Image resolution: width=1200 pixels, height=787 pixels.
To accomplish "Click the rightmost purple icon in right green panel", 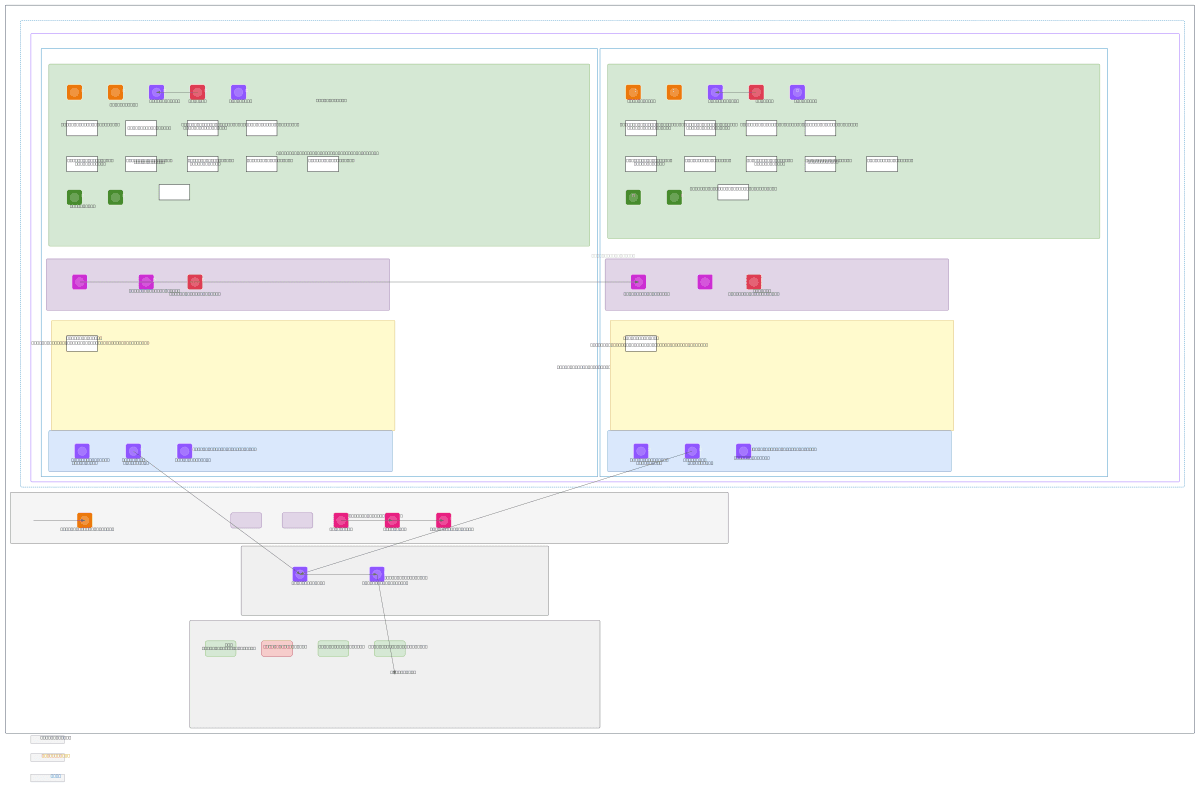I will click(797, 92).
